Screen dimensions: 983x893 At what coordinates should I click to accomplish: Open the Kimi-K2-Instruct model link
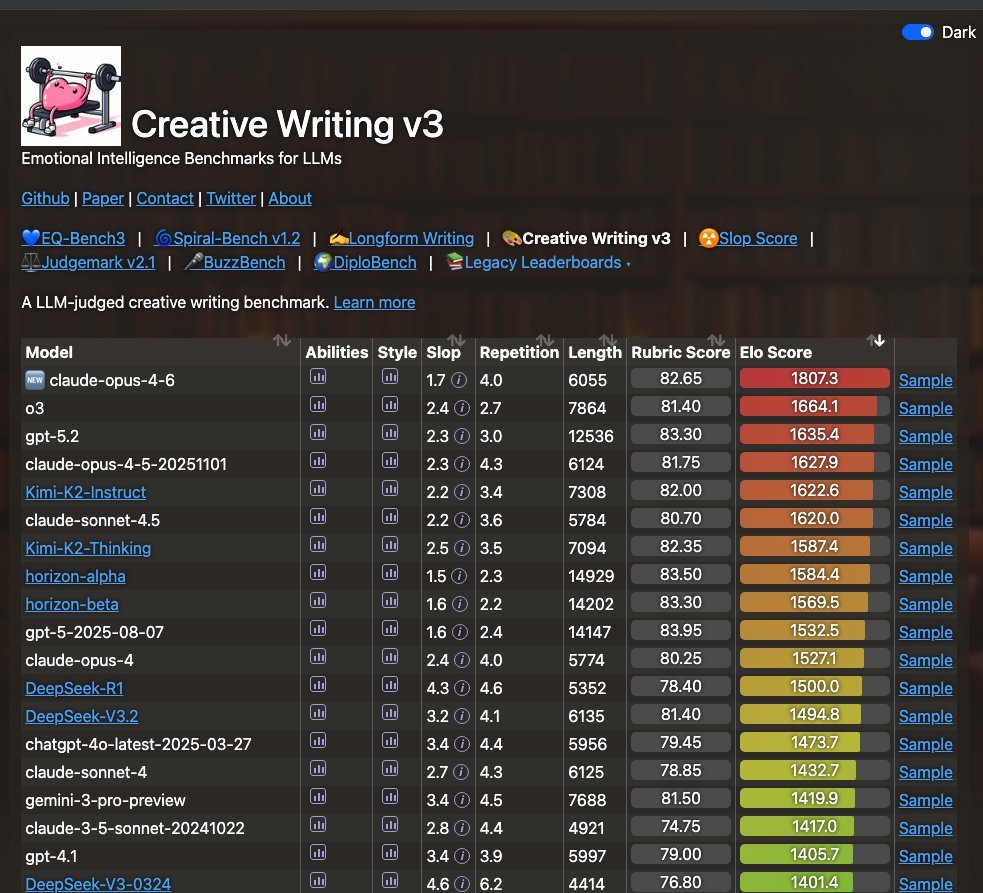pyautogui.click(x=85, y=492)
